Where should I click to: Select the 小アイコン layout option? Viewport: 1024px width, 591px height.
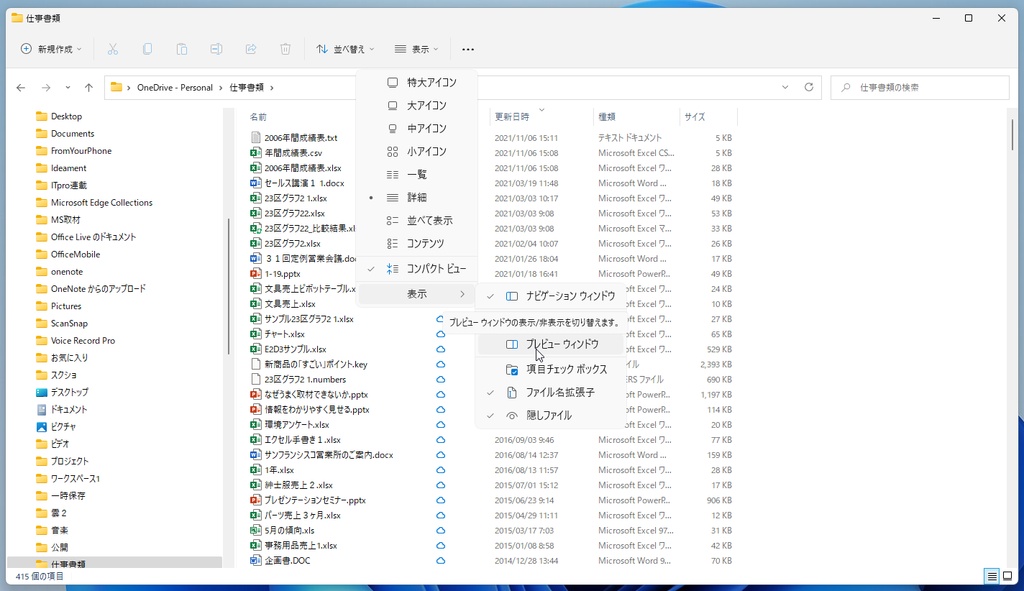tap(418, 152)
